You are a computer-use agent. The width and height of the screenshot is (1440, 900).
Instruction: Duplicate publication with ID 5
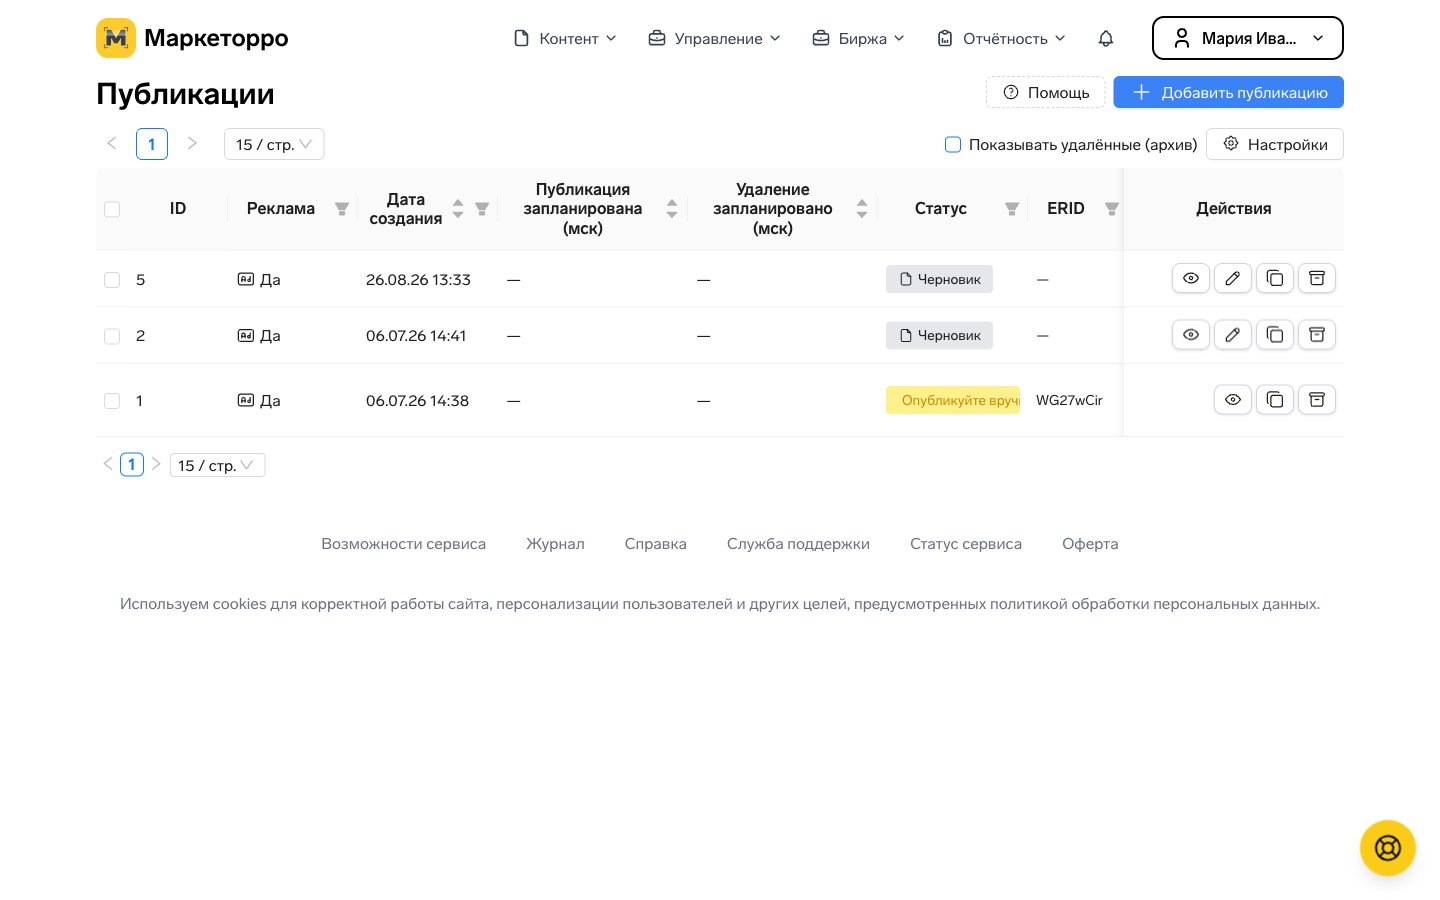tap(1275, 278)
